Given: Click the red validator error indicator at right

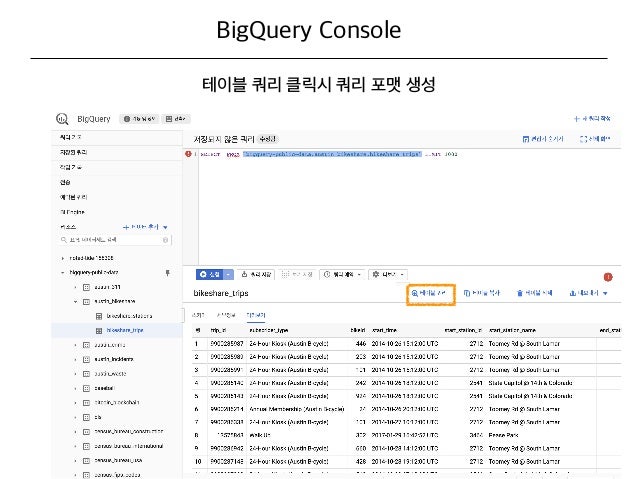Looking at the screenshot, I should (608, 277).
